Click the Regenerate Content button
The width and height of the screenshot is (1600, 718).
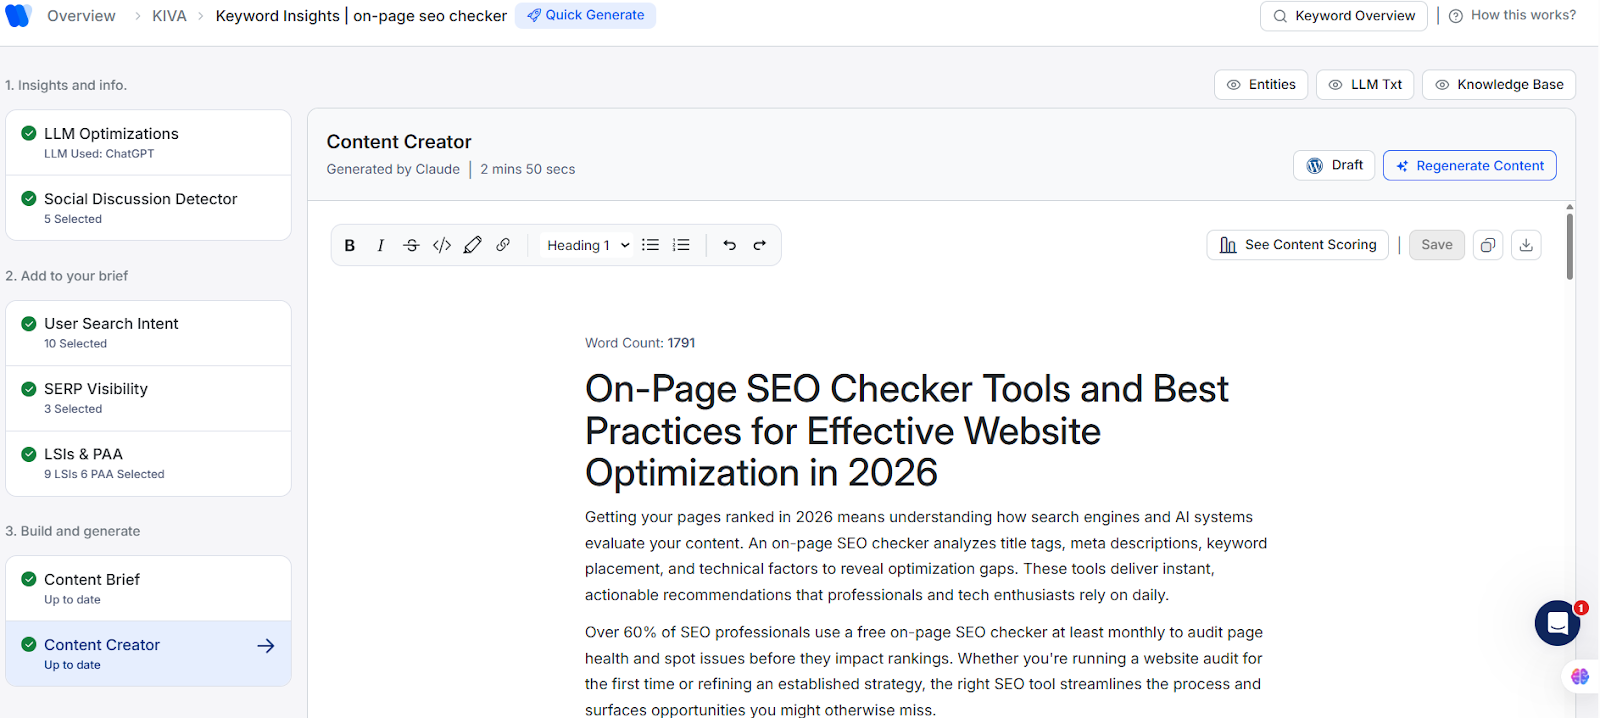tap(1469, 166)
